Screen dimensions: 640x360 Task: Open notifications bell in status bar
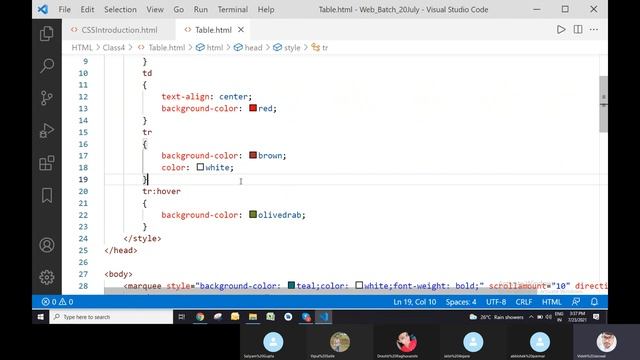pyautogui.click(x=594, y=302)
